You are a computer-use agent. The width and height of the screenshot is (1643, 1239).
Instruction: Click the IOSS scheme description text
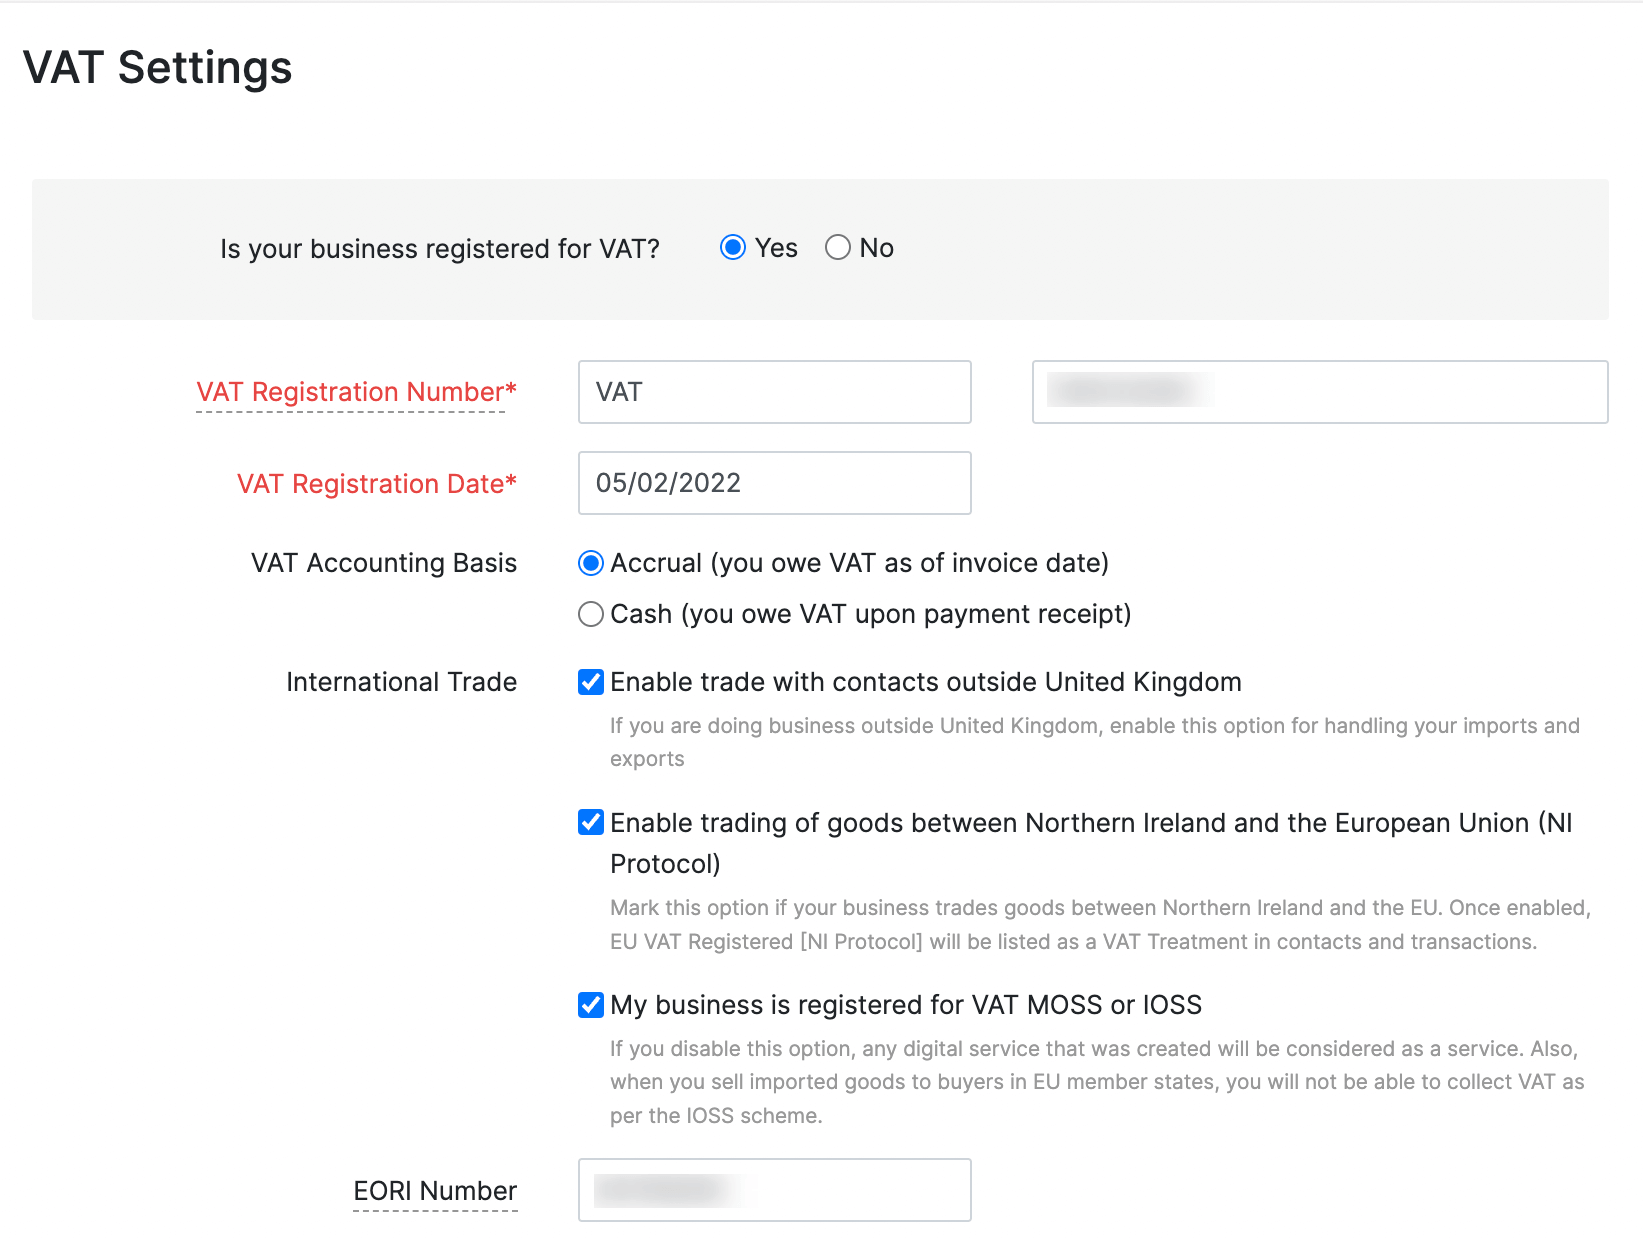pos(1096,1082)
